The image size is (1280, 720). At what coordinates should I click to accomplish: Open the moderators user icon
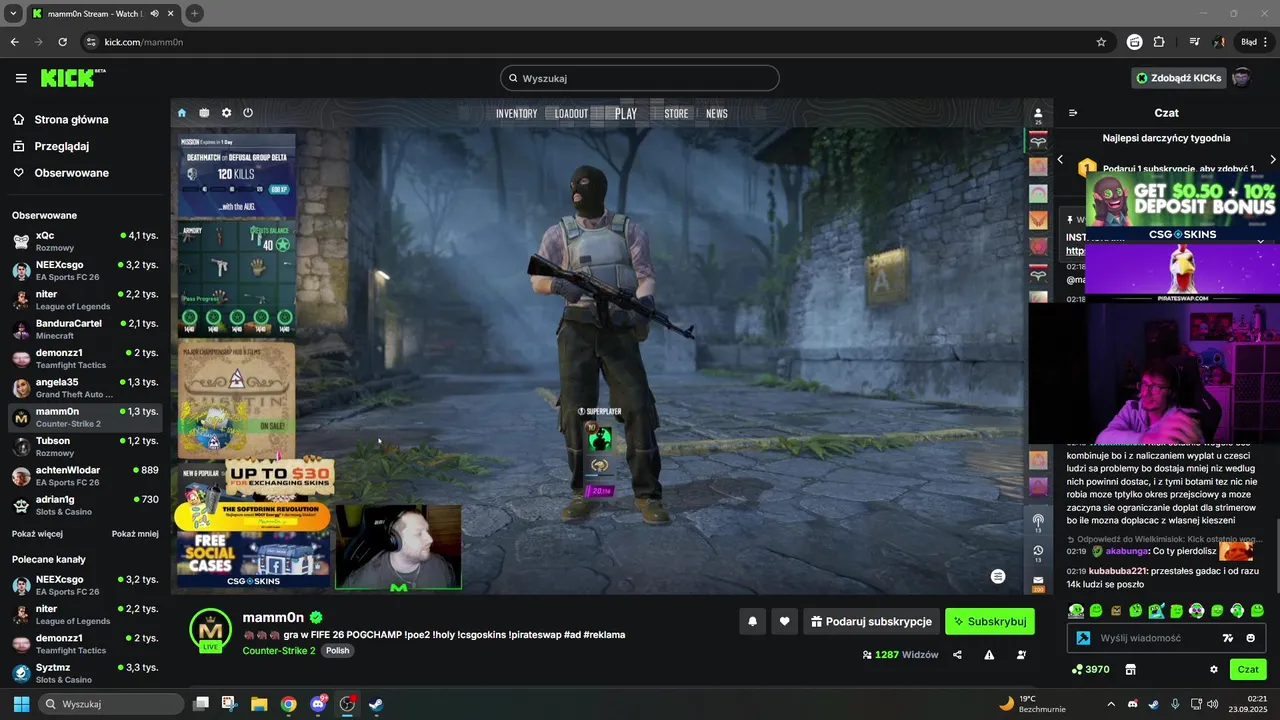(x=1021, y=655)
